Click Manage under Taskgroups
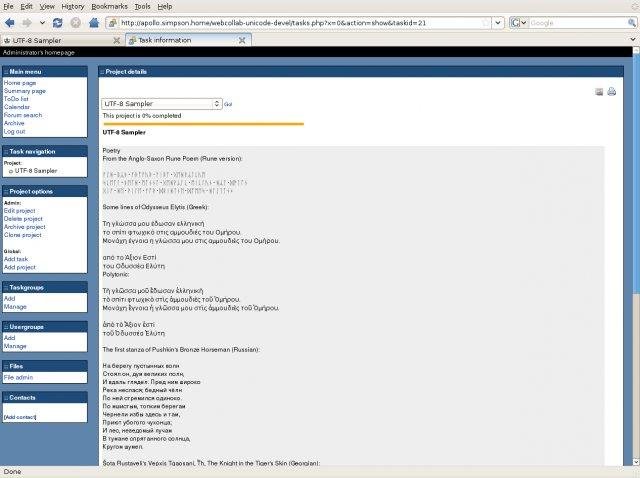Screen dimensions: 640x478 pos(15,307)
